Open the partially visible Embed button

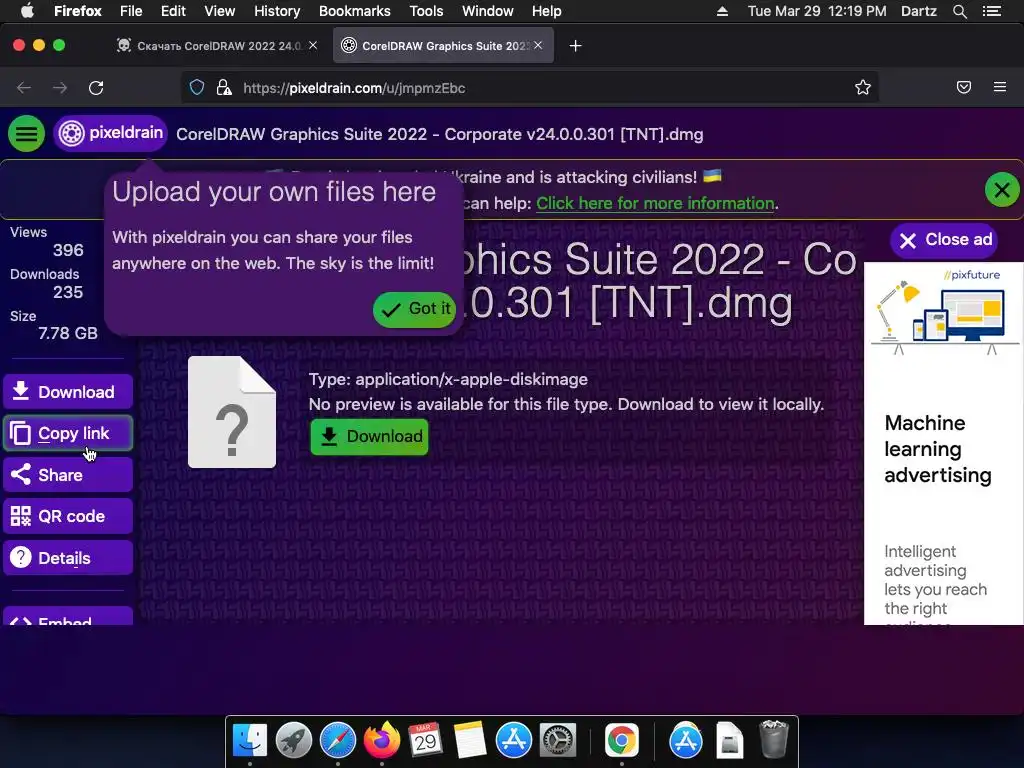click(68, 616)
